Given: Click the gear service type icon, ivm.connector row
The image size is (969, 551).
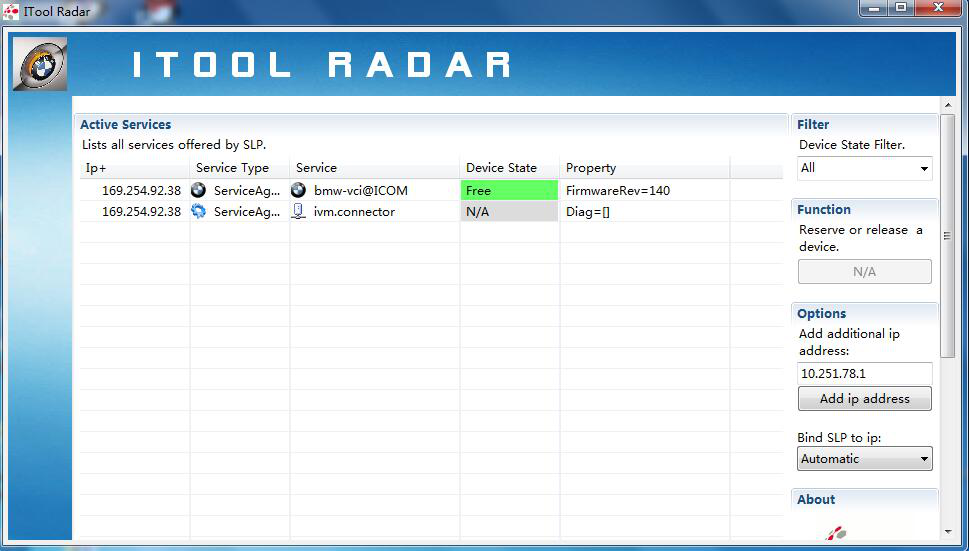Looking at the screenshot, I should [198, 211].
